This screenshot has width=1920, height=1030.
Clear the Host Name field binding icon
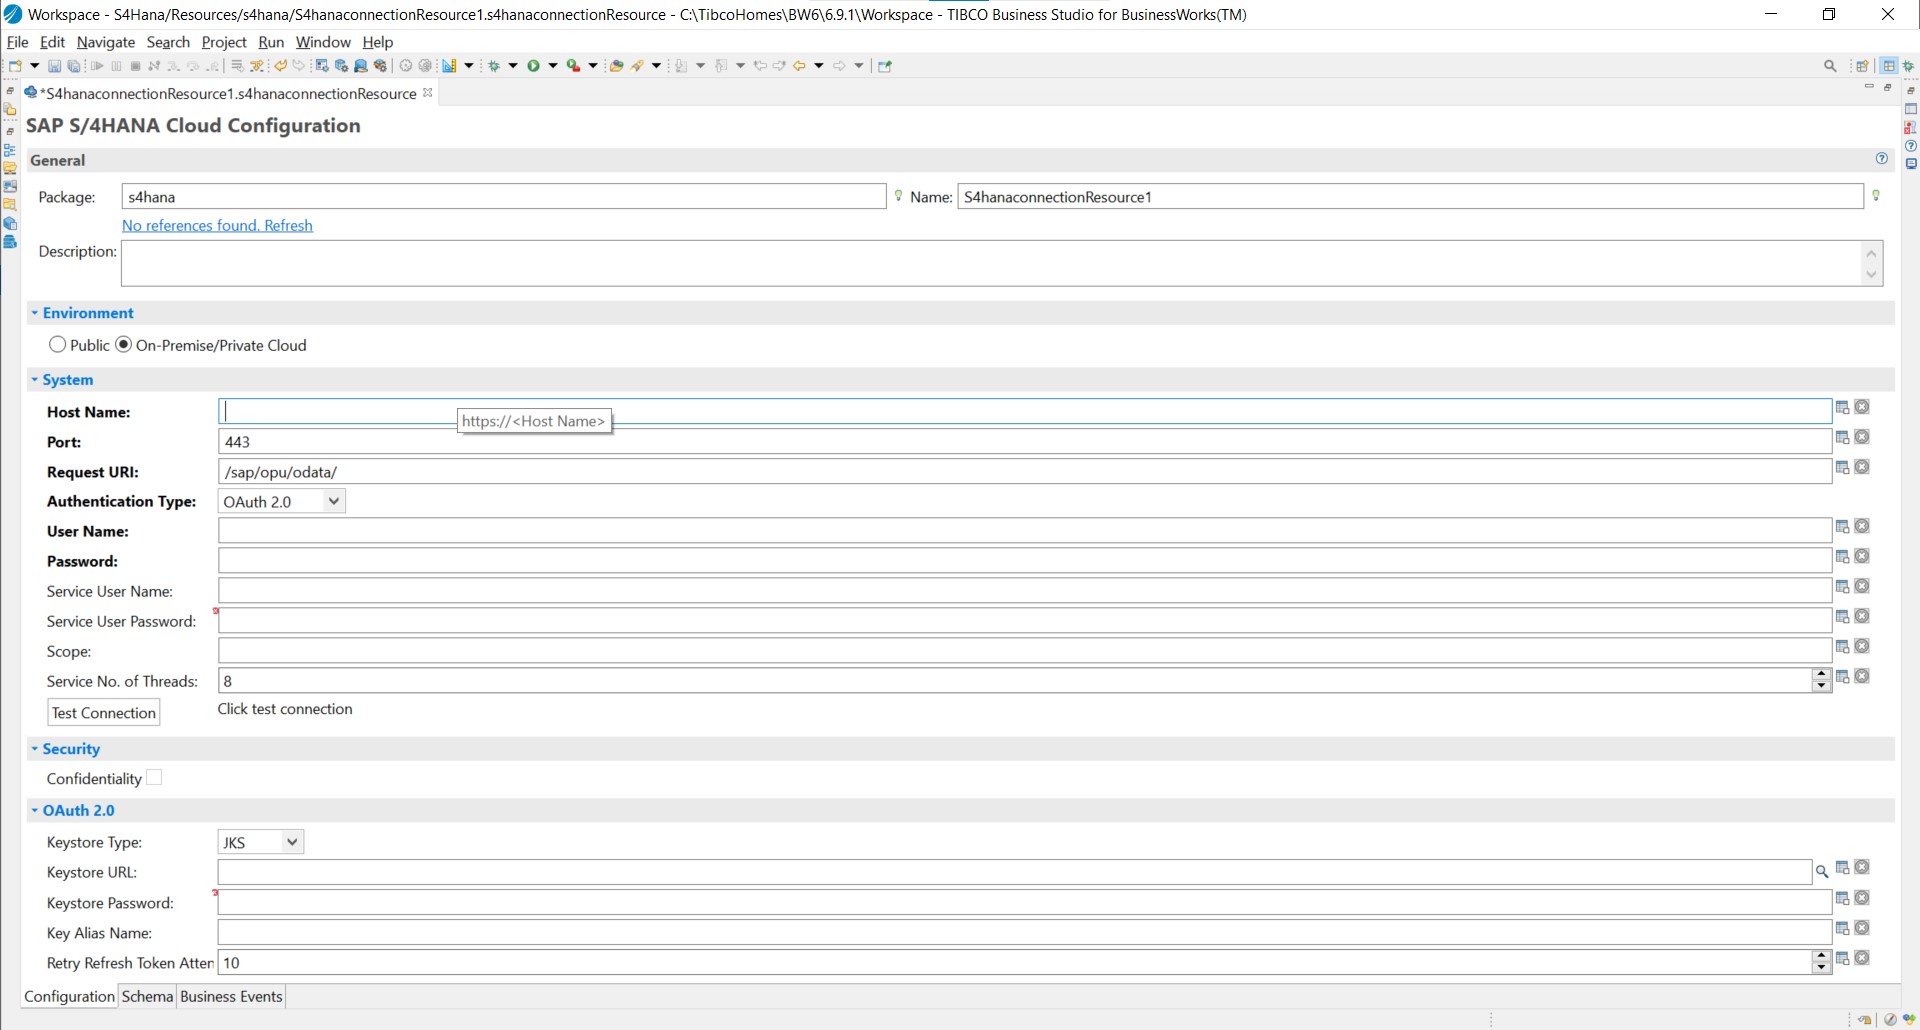click(x=1862, y=407)
